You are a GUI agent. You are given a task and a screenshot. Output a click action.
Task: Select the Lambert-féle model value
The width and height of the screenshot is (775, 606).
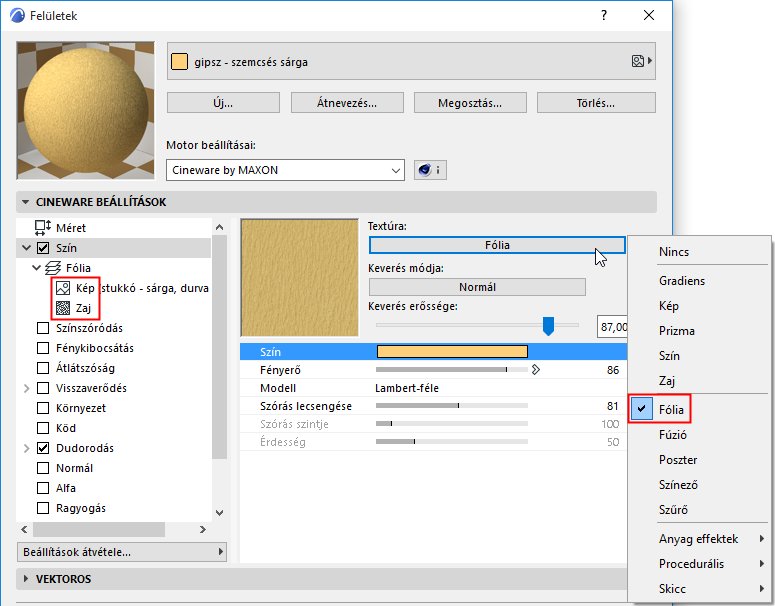407,388
